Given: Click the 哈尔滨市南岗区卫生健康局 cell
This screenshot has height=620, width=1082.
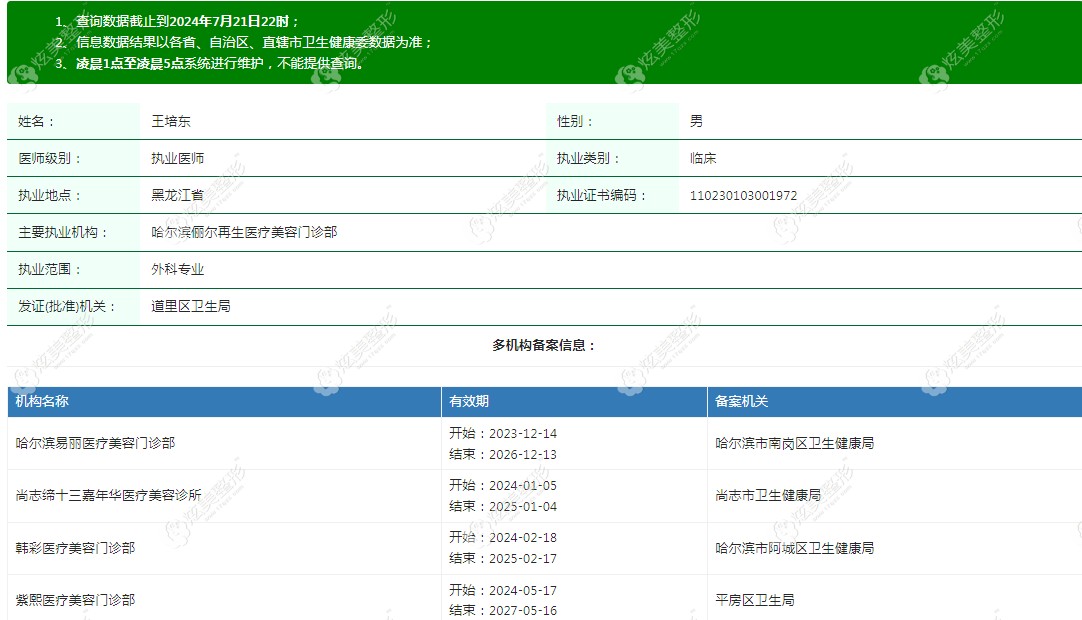Looking at the screenshot, I should (794, 443).
